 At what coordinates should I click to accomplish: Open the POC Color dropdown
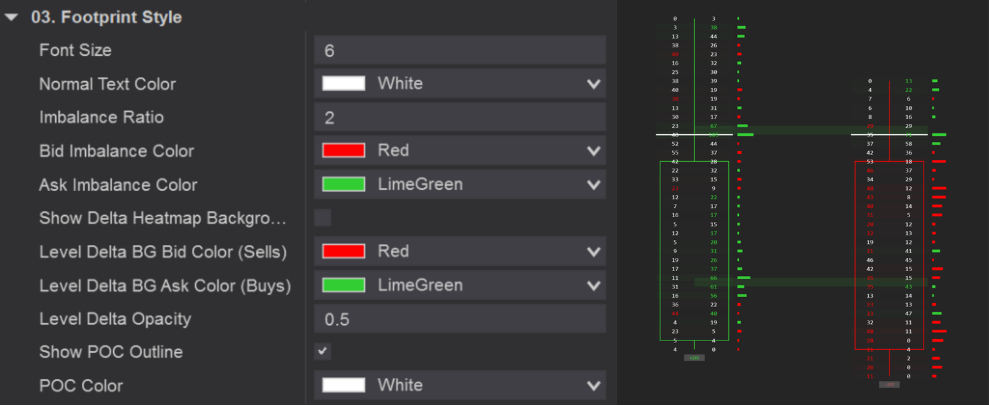click(593, 385)
